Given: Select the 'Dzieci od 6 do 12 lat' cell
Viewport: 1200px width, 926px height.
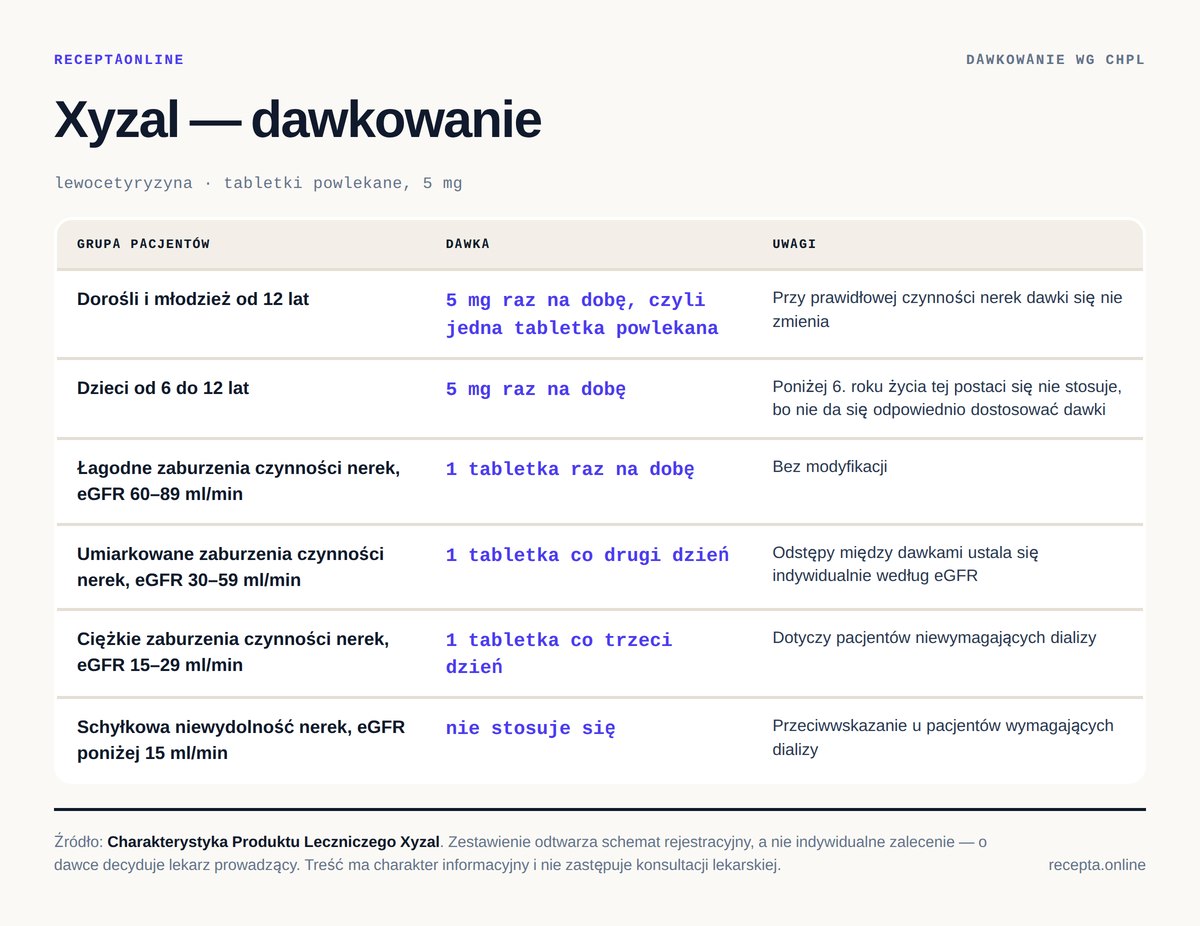Looking at the screenshot, I should 163,388.
